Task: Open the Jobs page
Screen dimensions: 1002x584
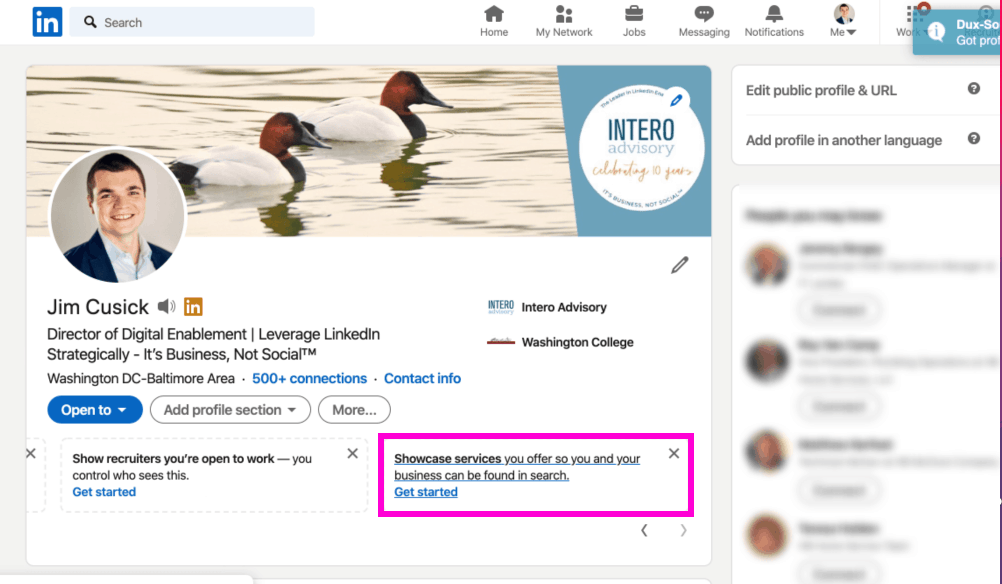Action: click(634, 22)
